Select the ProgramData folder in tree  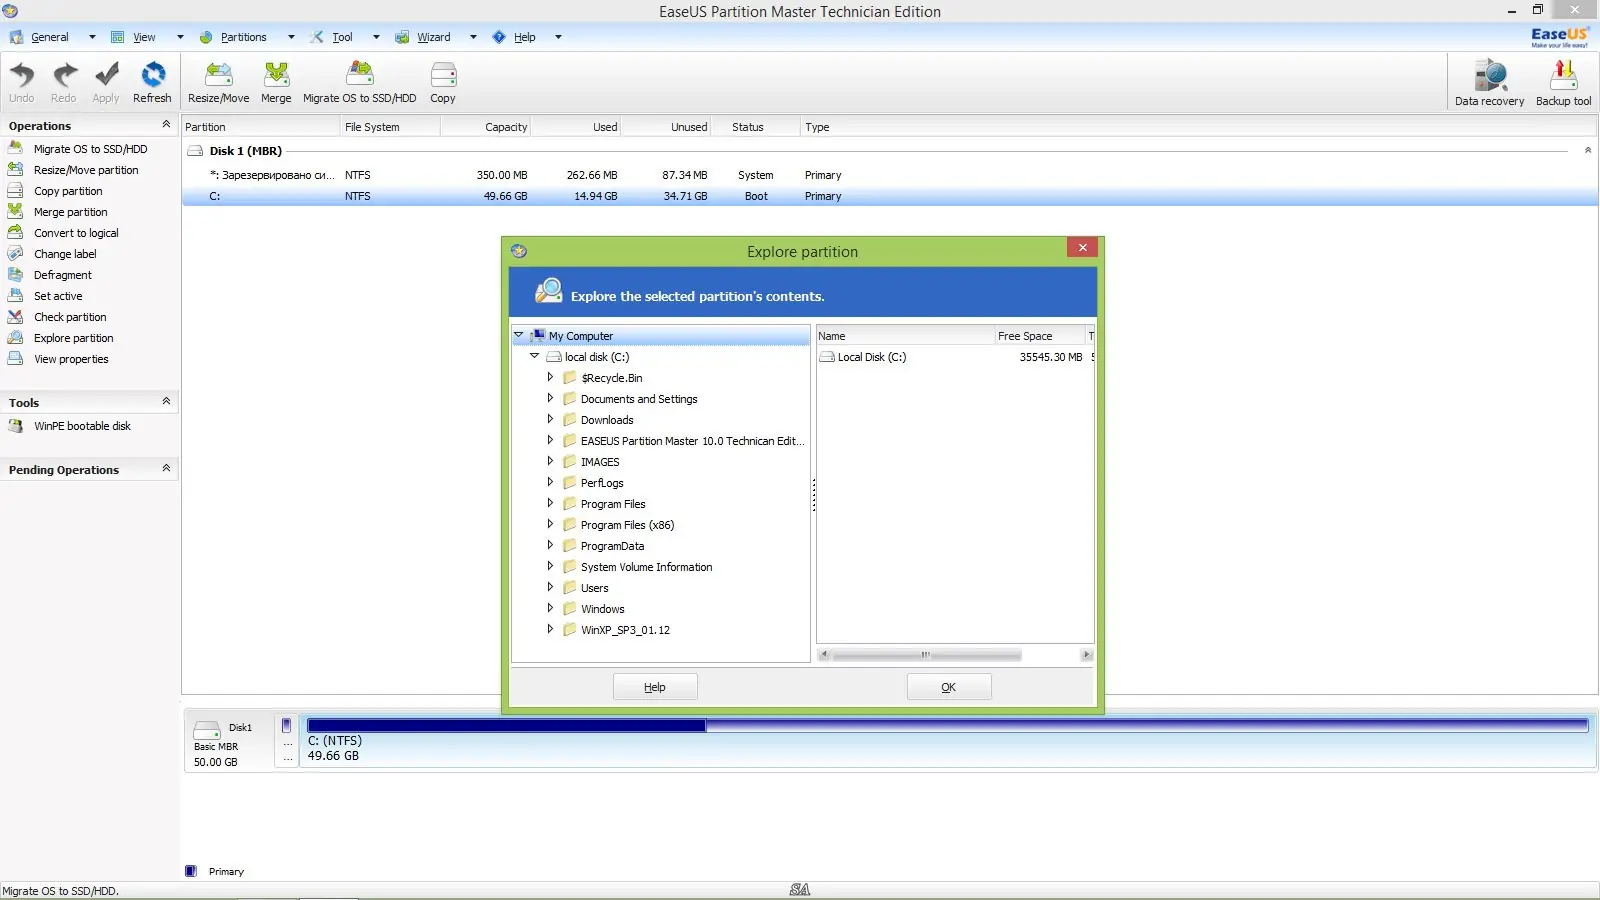click(612, 546)
